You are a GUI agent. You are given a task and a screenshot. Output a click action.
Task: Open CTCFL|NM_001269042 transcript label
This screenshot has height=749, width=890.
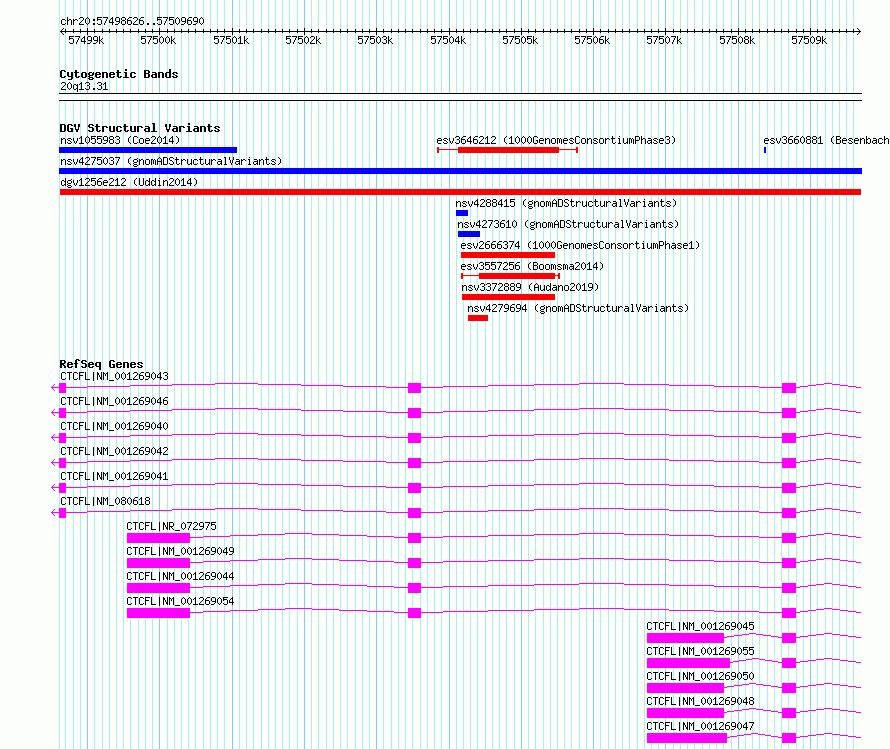pyautogui.click(x=114, y=451)
